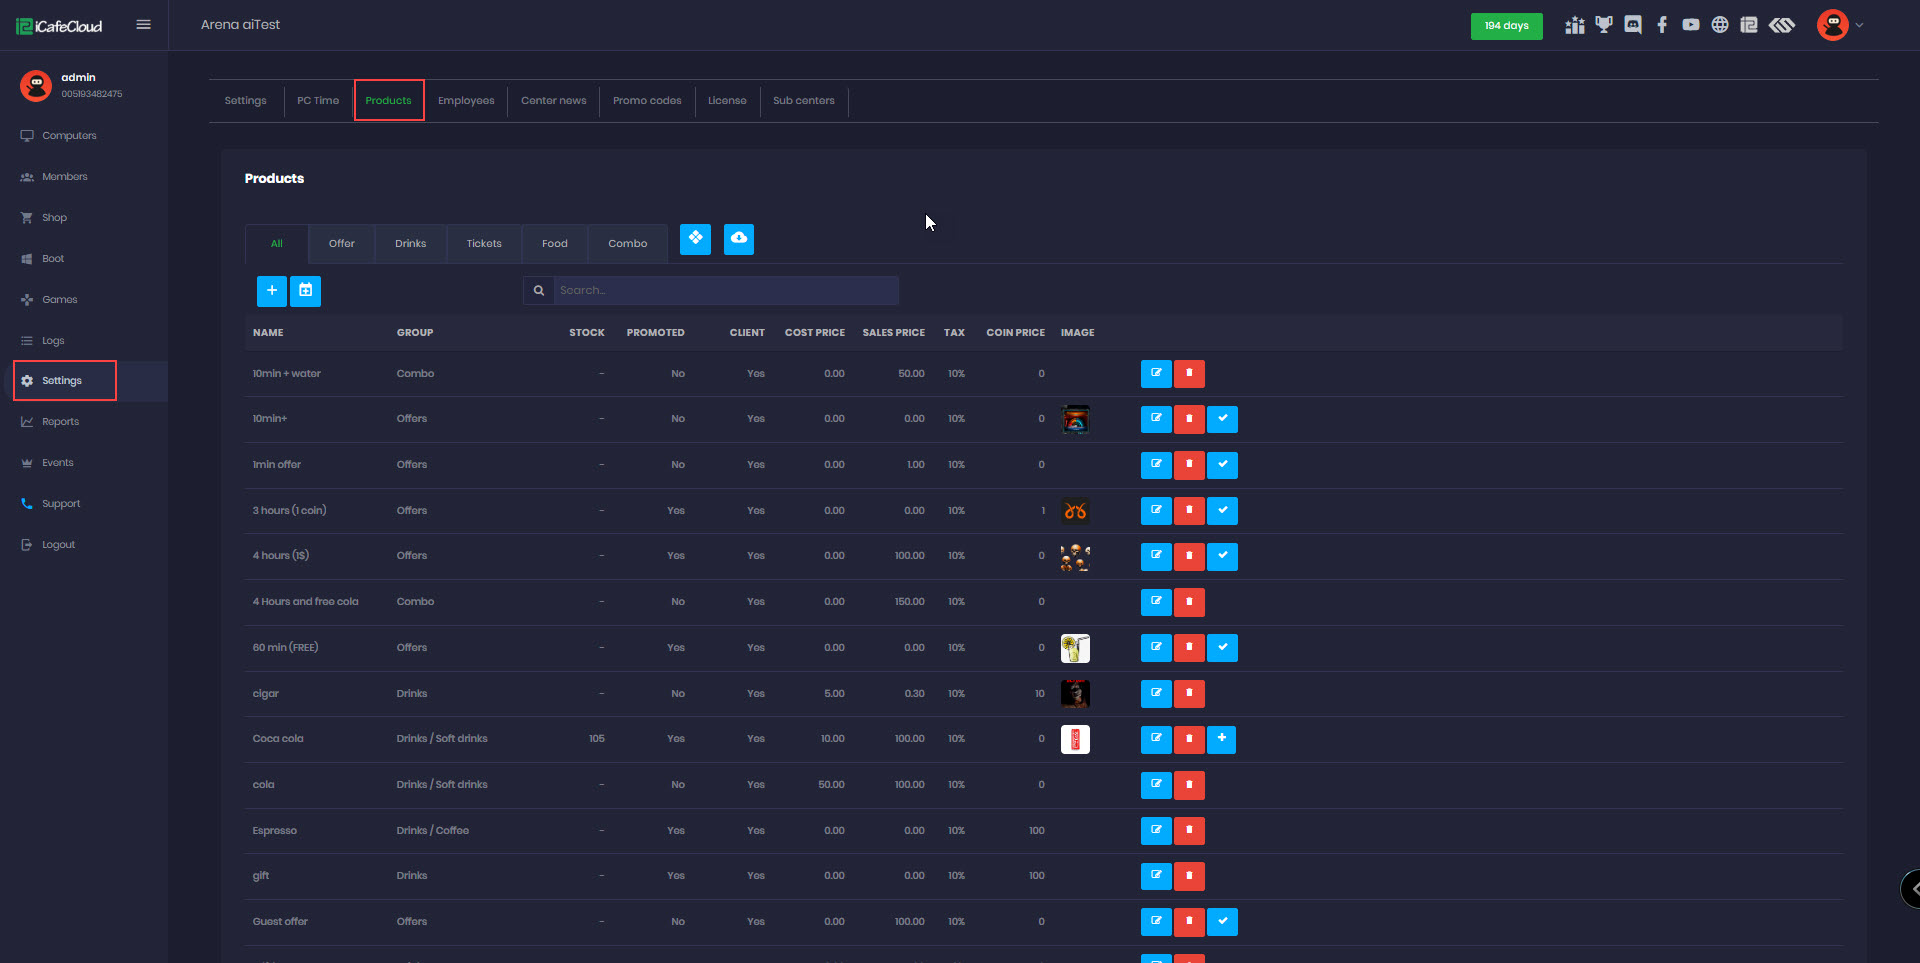Delete the cigar product row
The width and height of the screenshot is (1920, 963).
1189,694
